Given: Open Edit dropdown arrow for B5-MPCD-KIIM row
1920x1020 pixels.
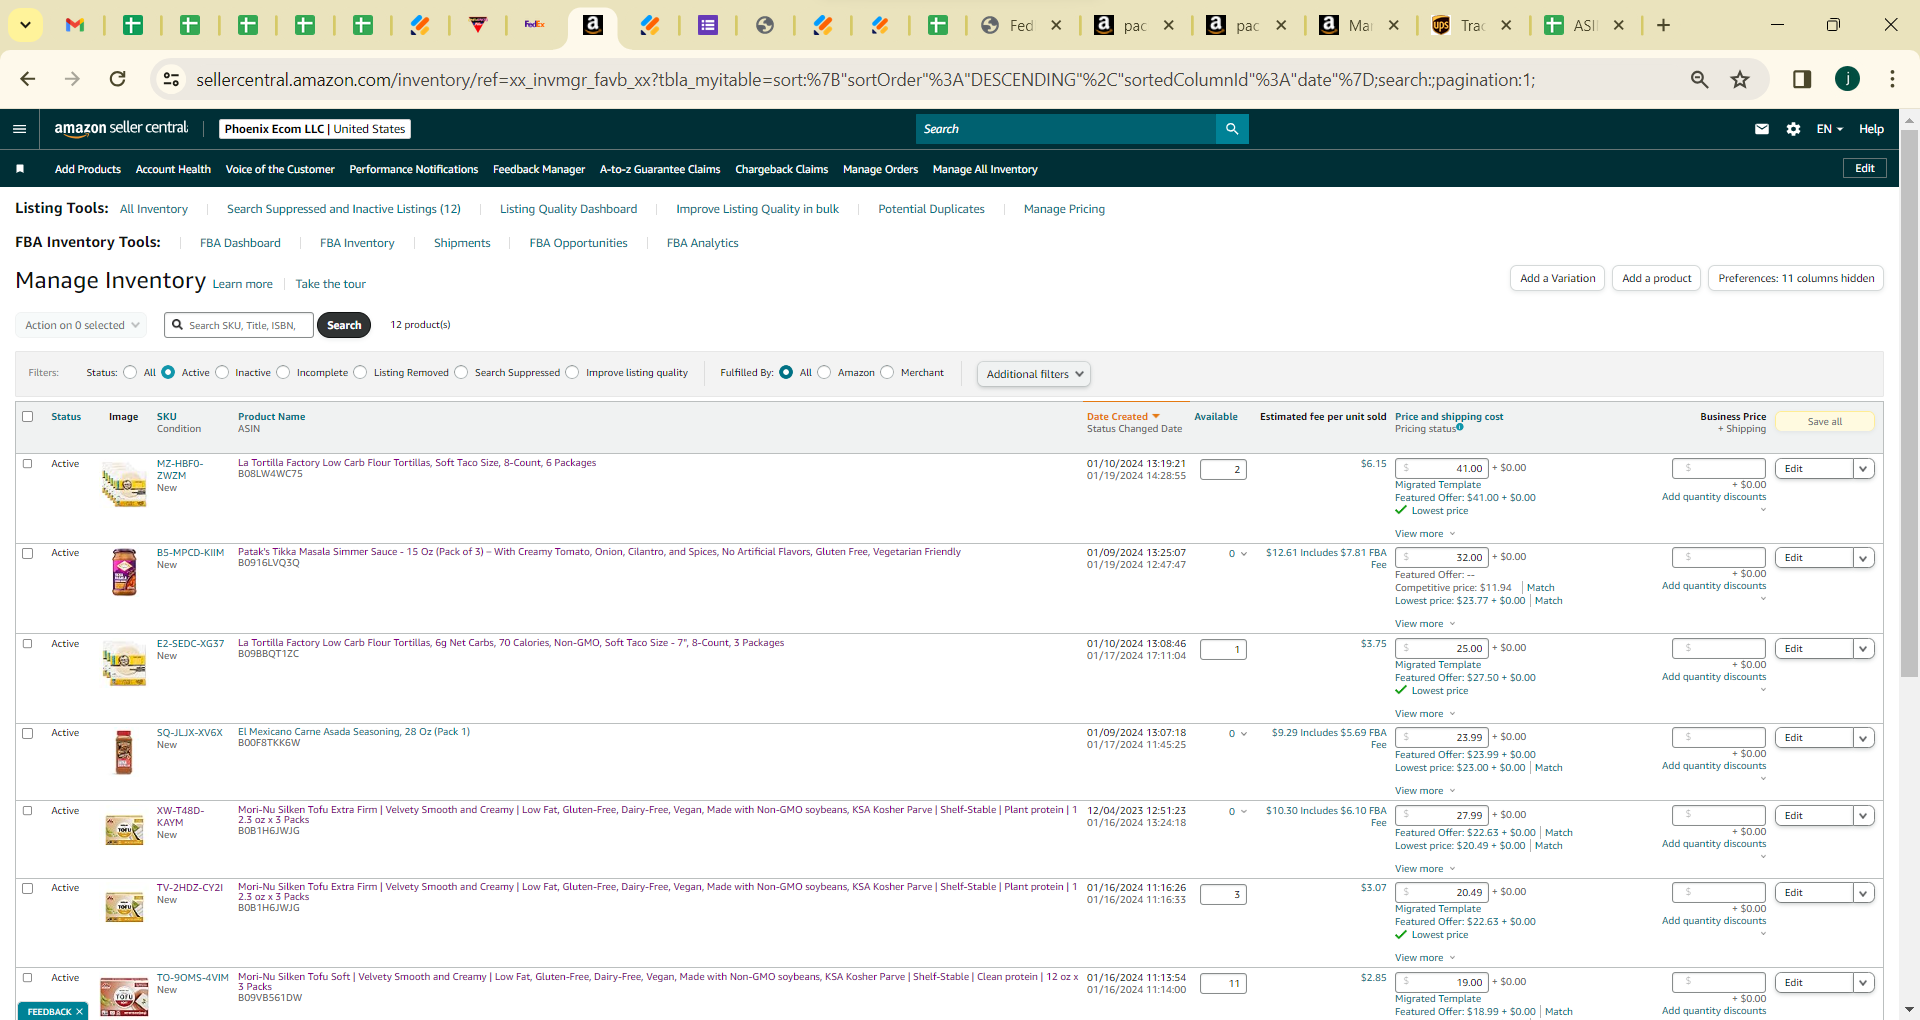Looking at the screenshot, I should click(x=1863, y=558).
